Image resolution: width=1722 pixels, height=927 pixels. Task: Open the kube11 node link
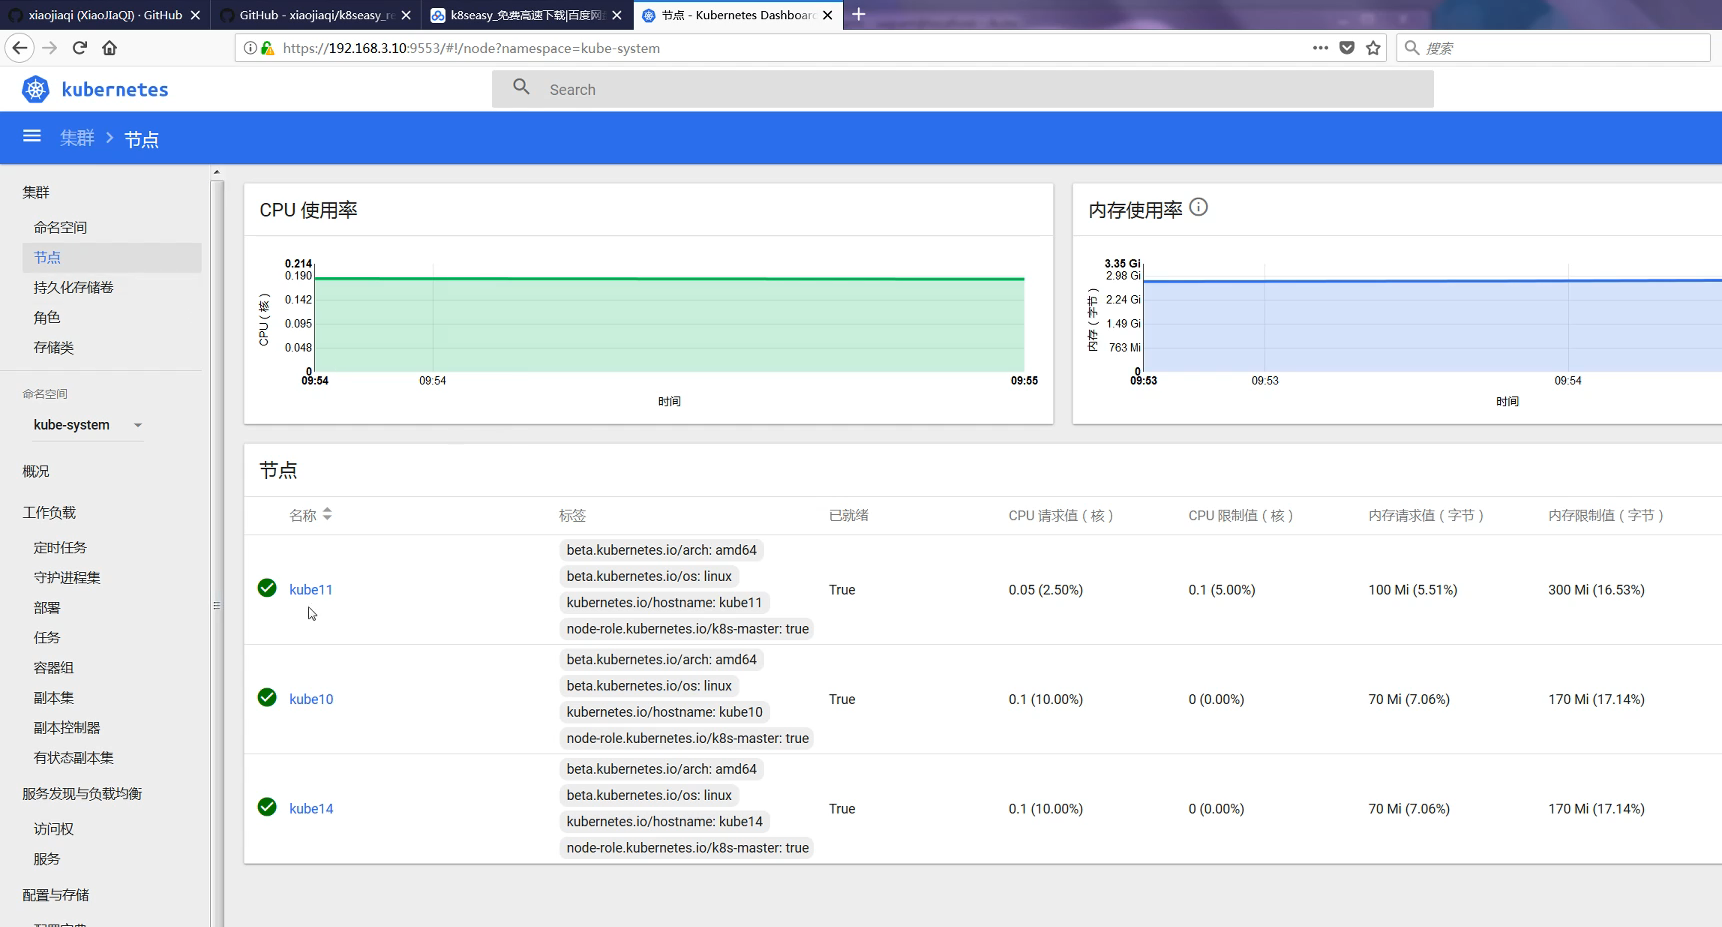[x=311, y=589]
